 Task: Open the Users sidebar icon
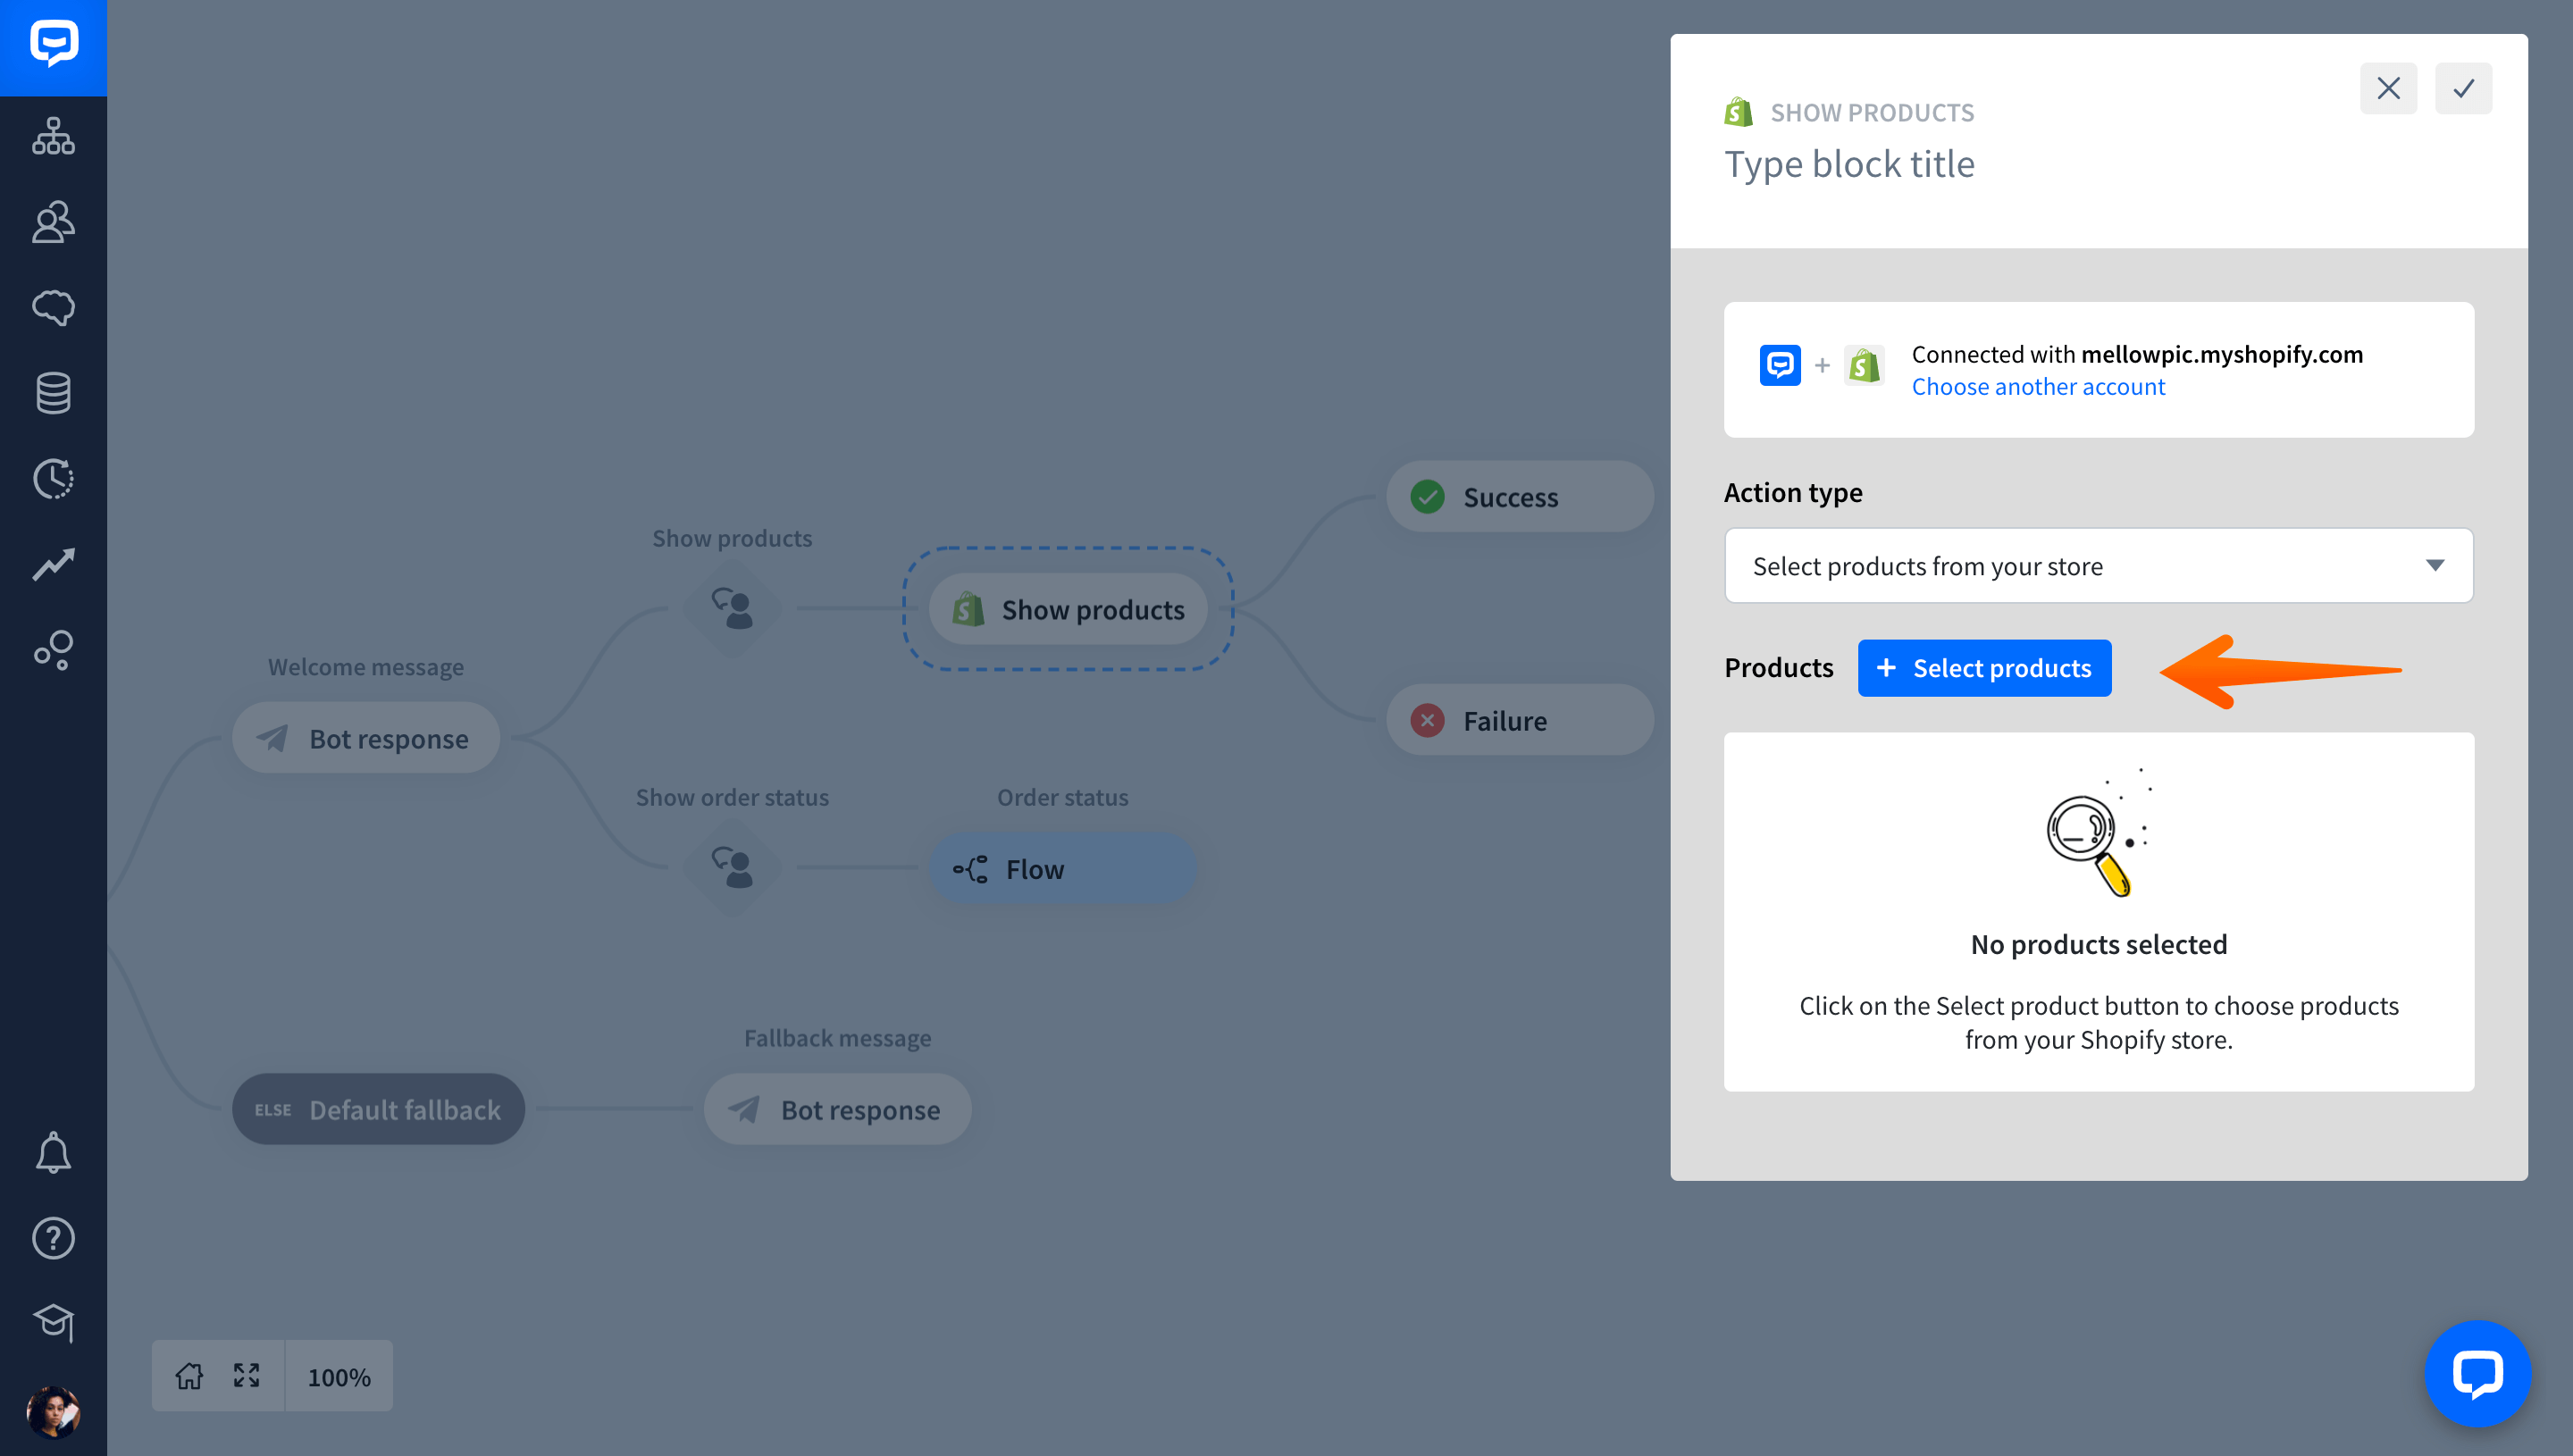pos(53,222)
